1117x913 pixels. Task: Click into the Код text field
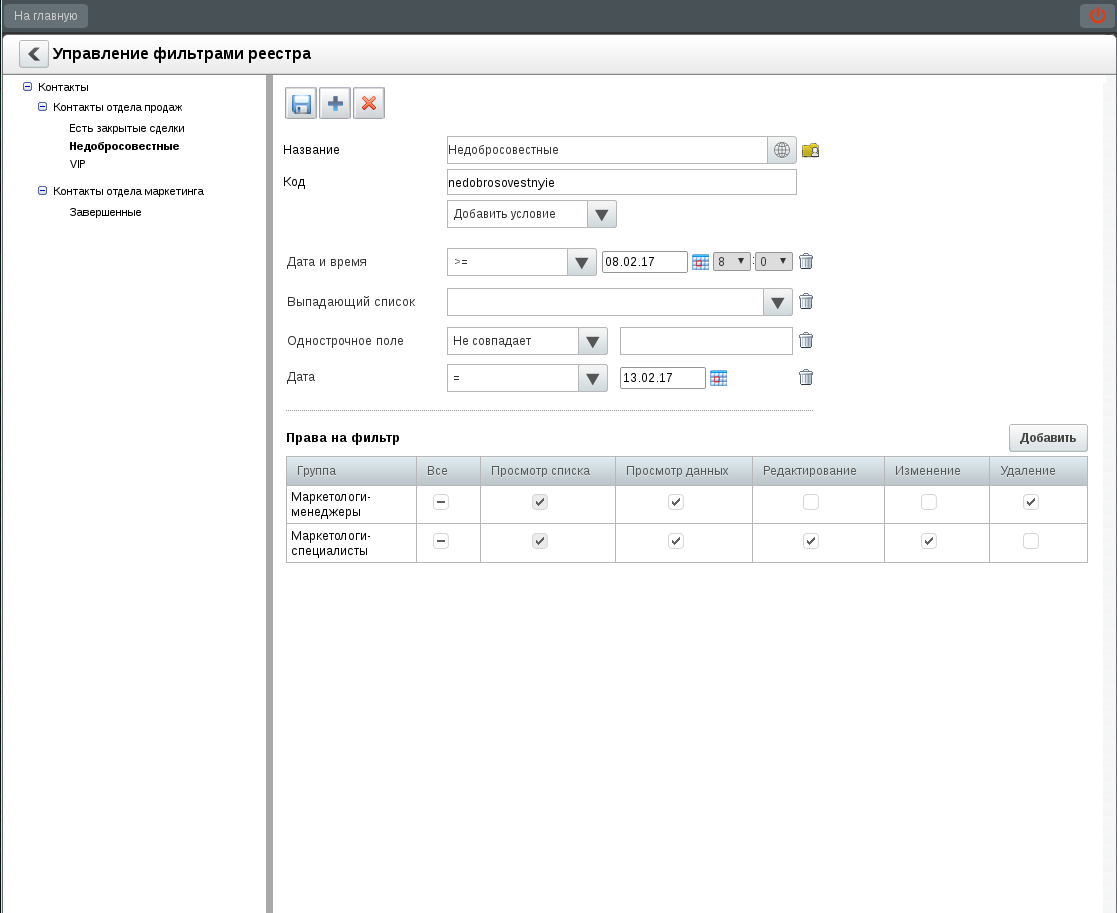click(x=621, y=182)
